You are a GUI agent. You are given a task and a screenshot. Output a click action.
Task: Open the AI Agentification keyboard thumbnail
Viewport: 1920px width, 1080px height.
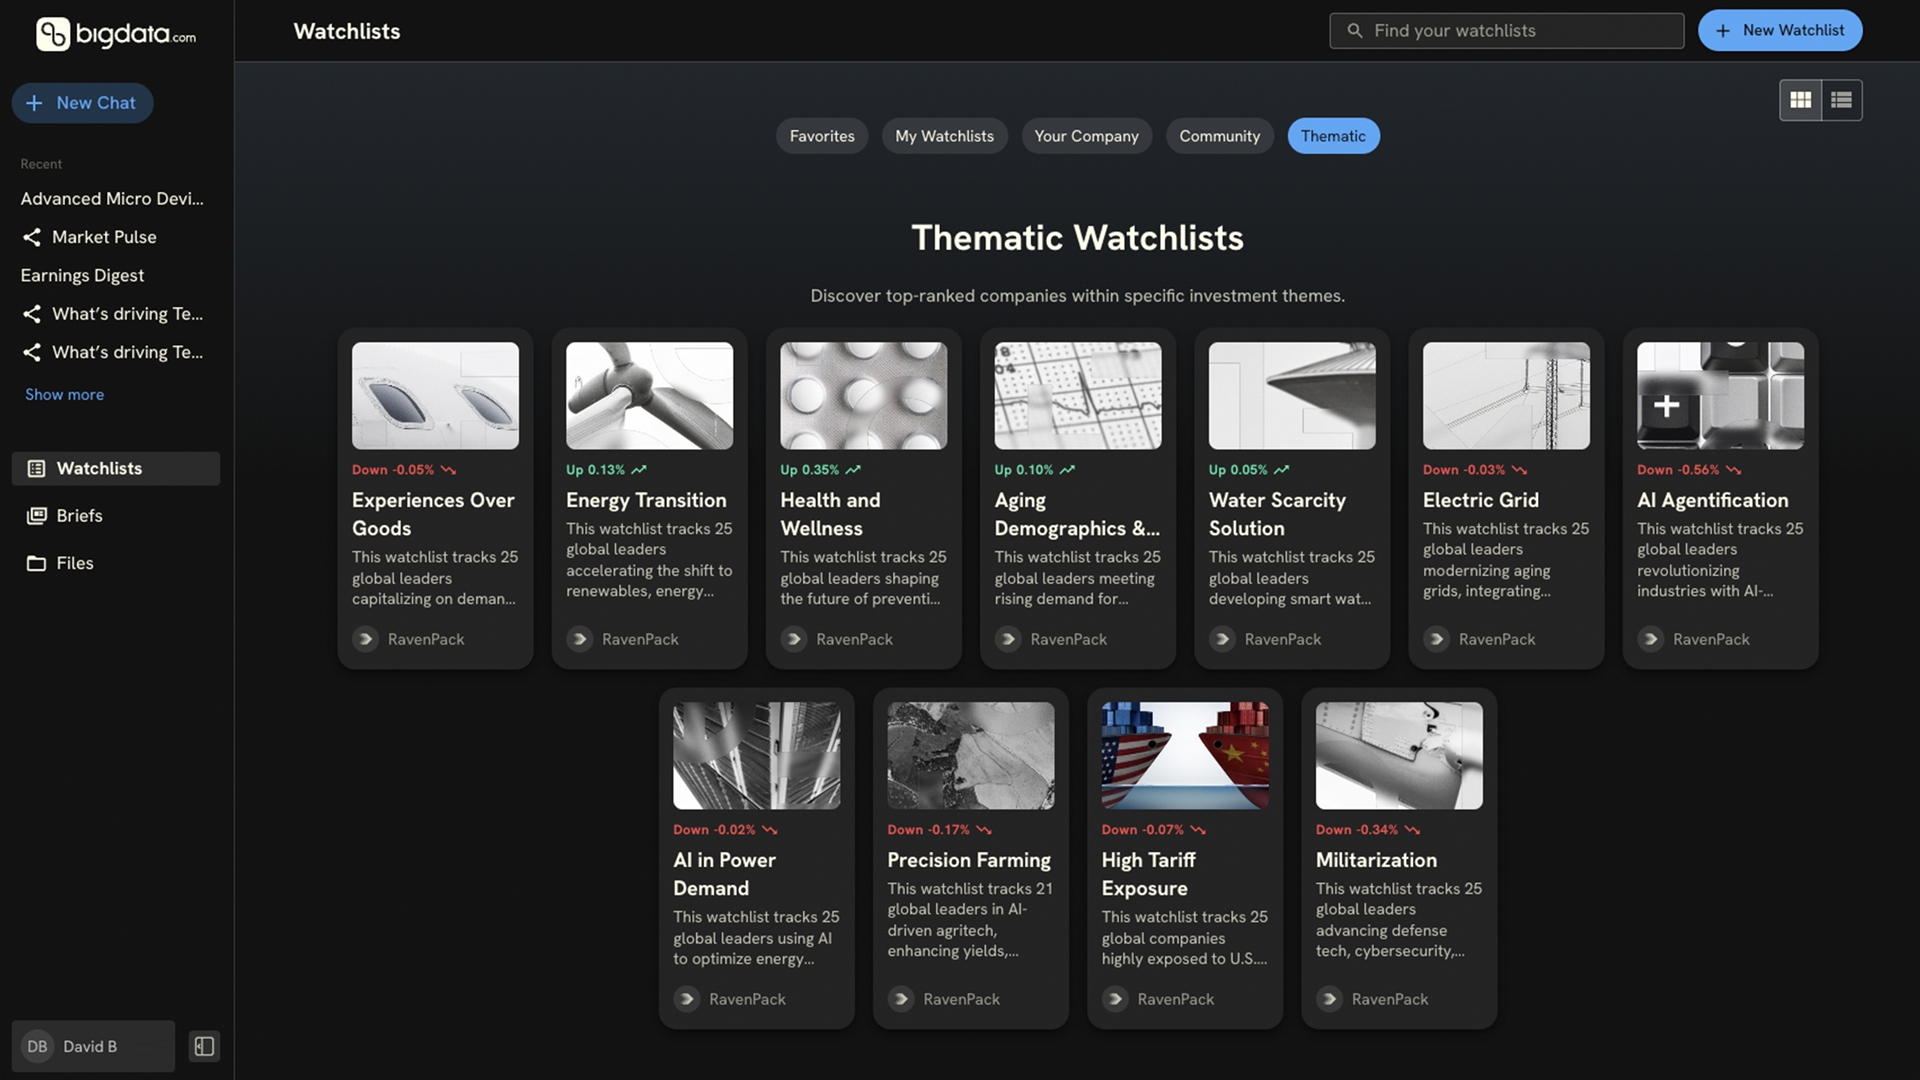1720,396
